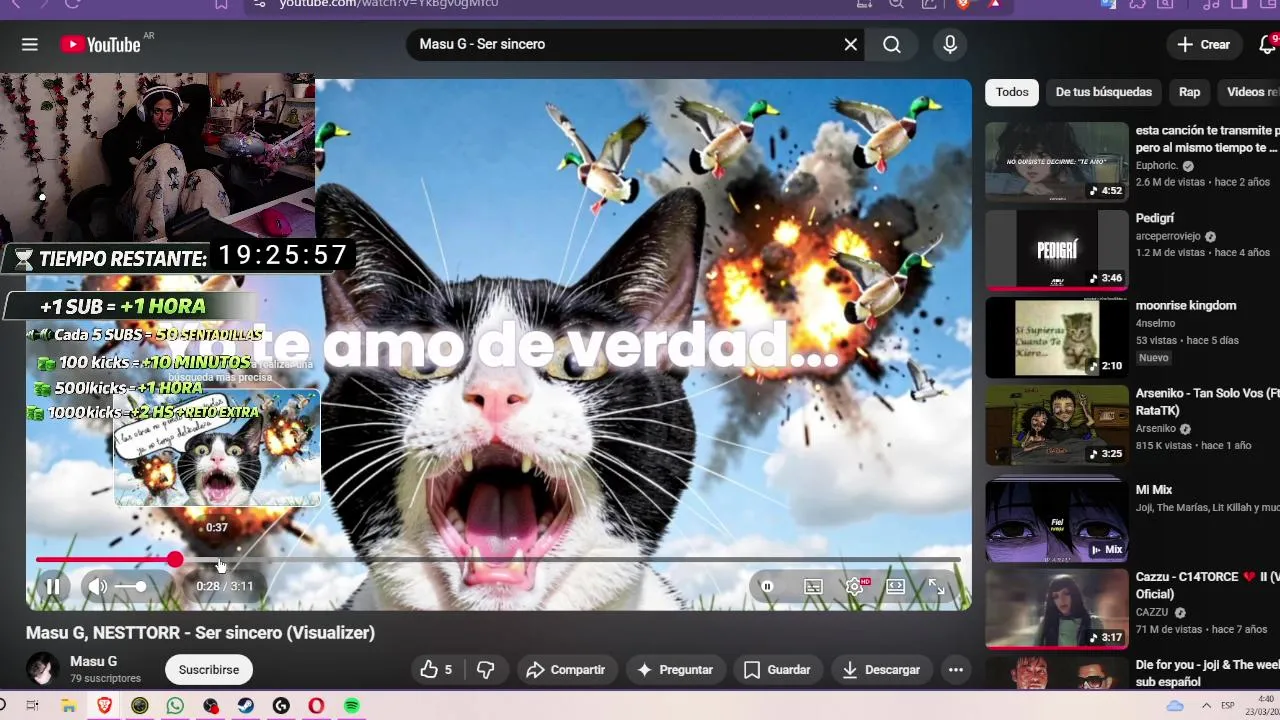Pause the video

(53, 587)
